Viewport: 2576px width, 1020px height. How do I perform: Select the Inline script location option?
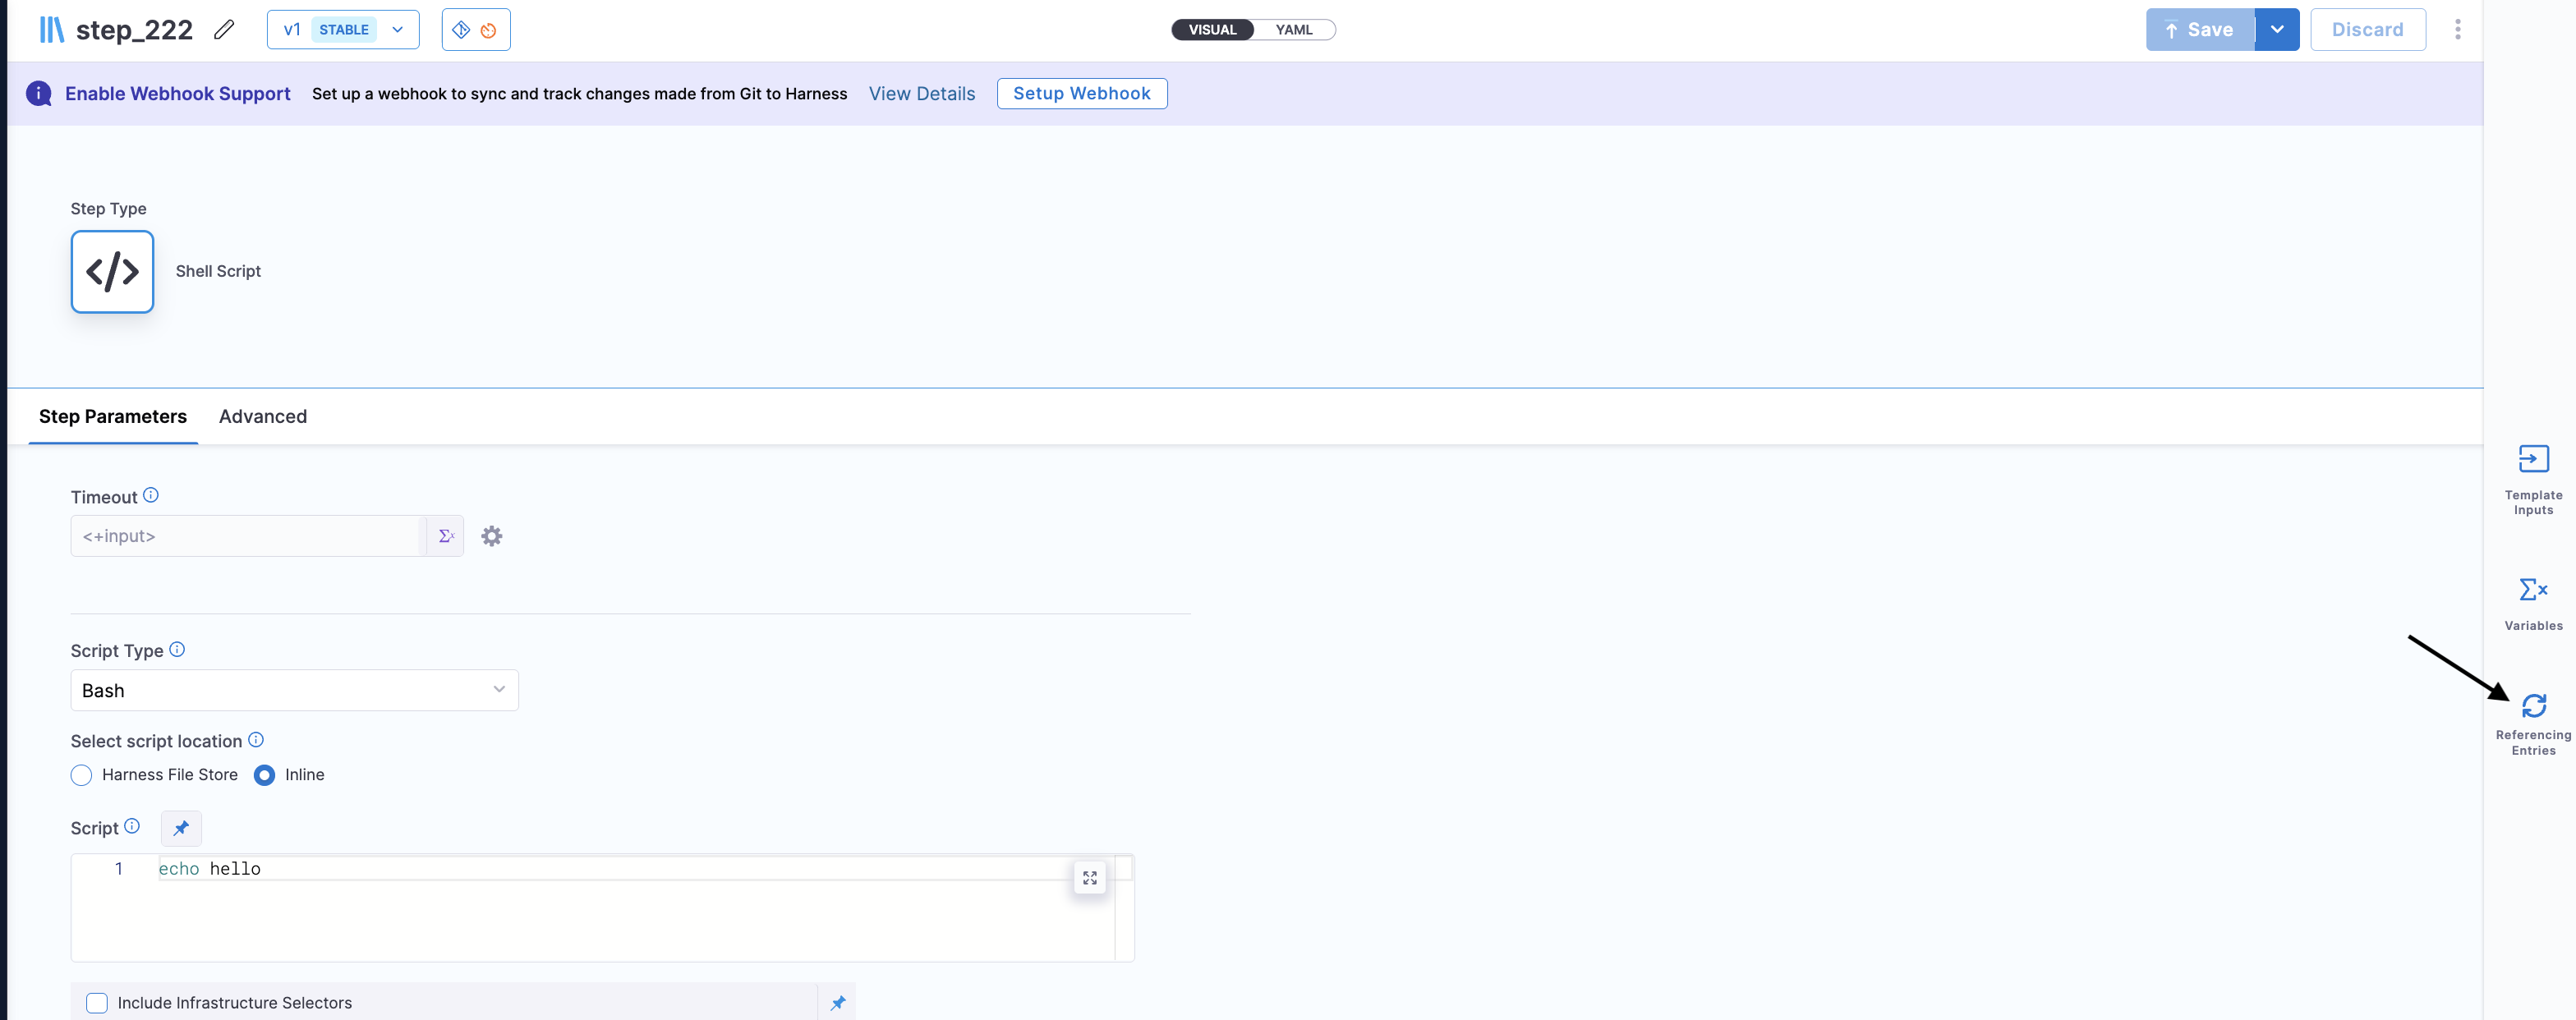click(x=264, y=775)
